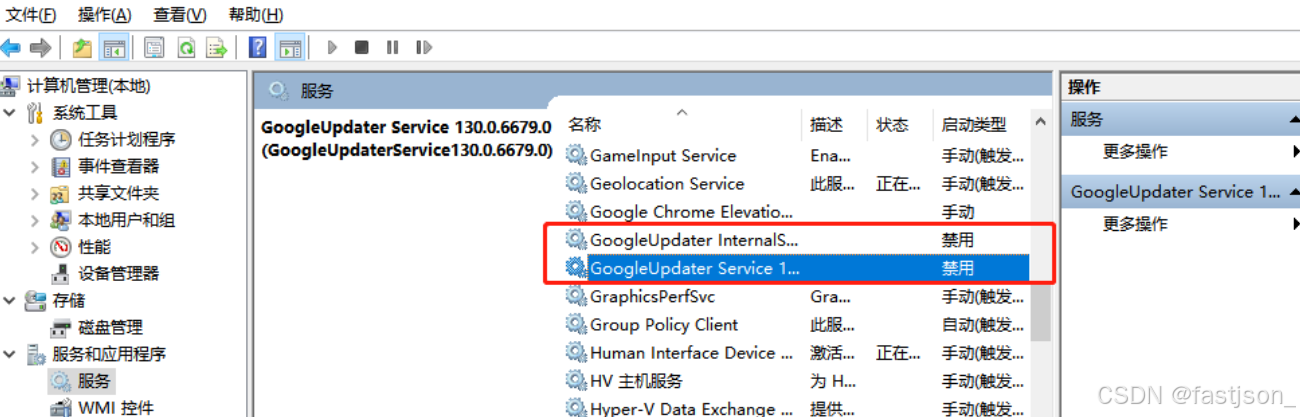
Task: Select 系统工具 in the tree
Action: (85, 113)
